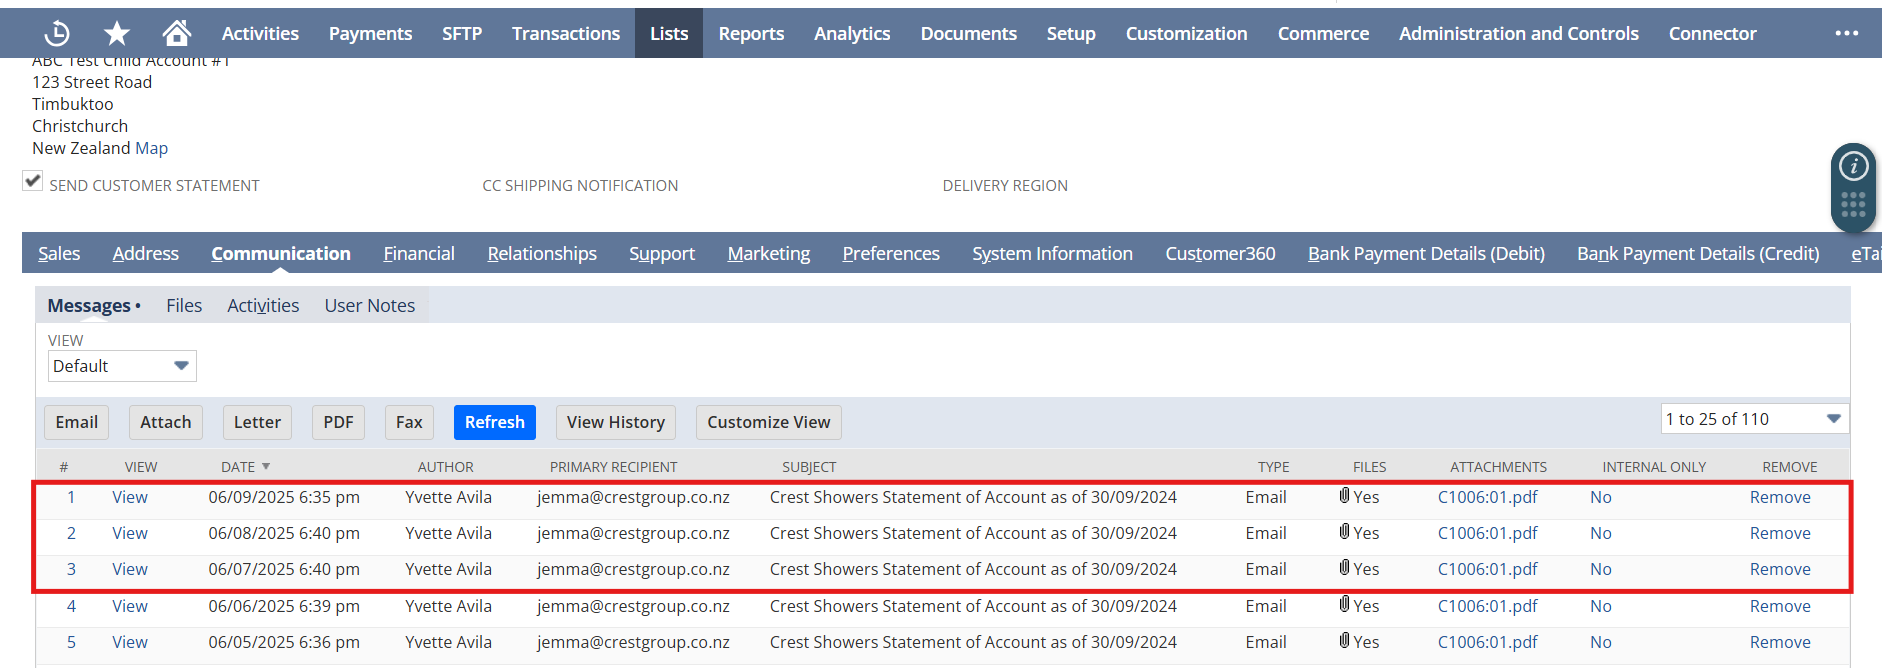Click Remove link for message 4
This screenshot has height=668, width=1882.
[1779, 606]
